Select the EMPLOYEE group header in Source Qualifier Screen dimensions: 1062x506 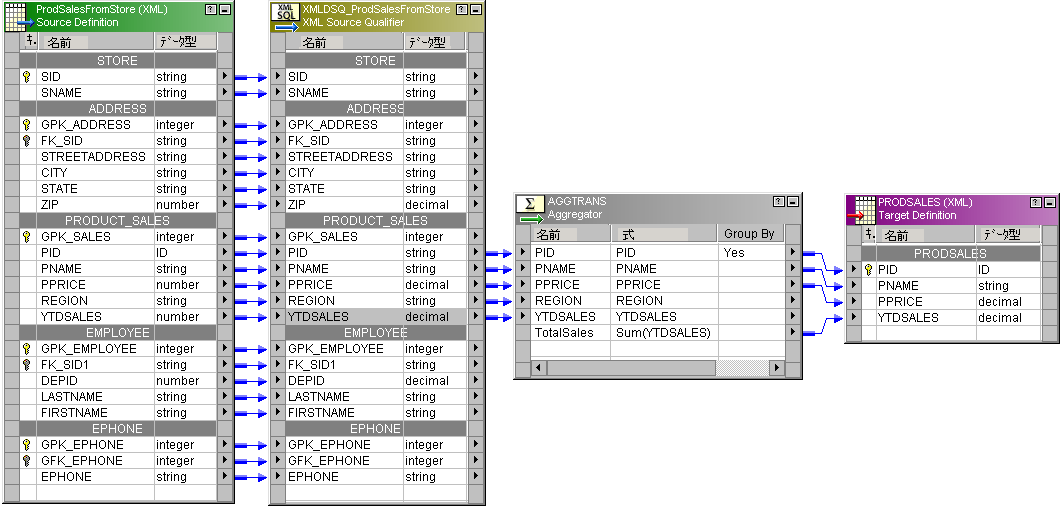click(375, 333)
